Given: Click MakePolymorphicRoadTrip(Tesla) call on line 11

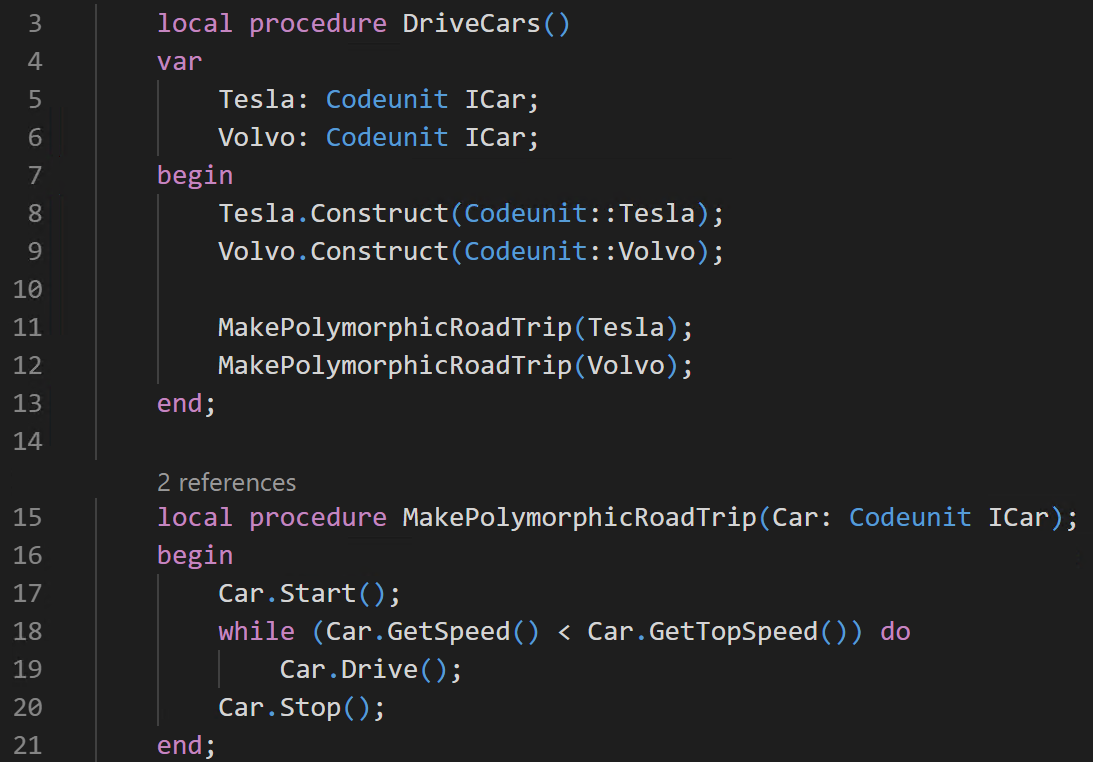Looking at the screenshot, I should point(455,328).
